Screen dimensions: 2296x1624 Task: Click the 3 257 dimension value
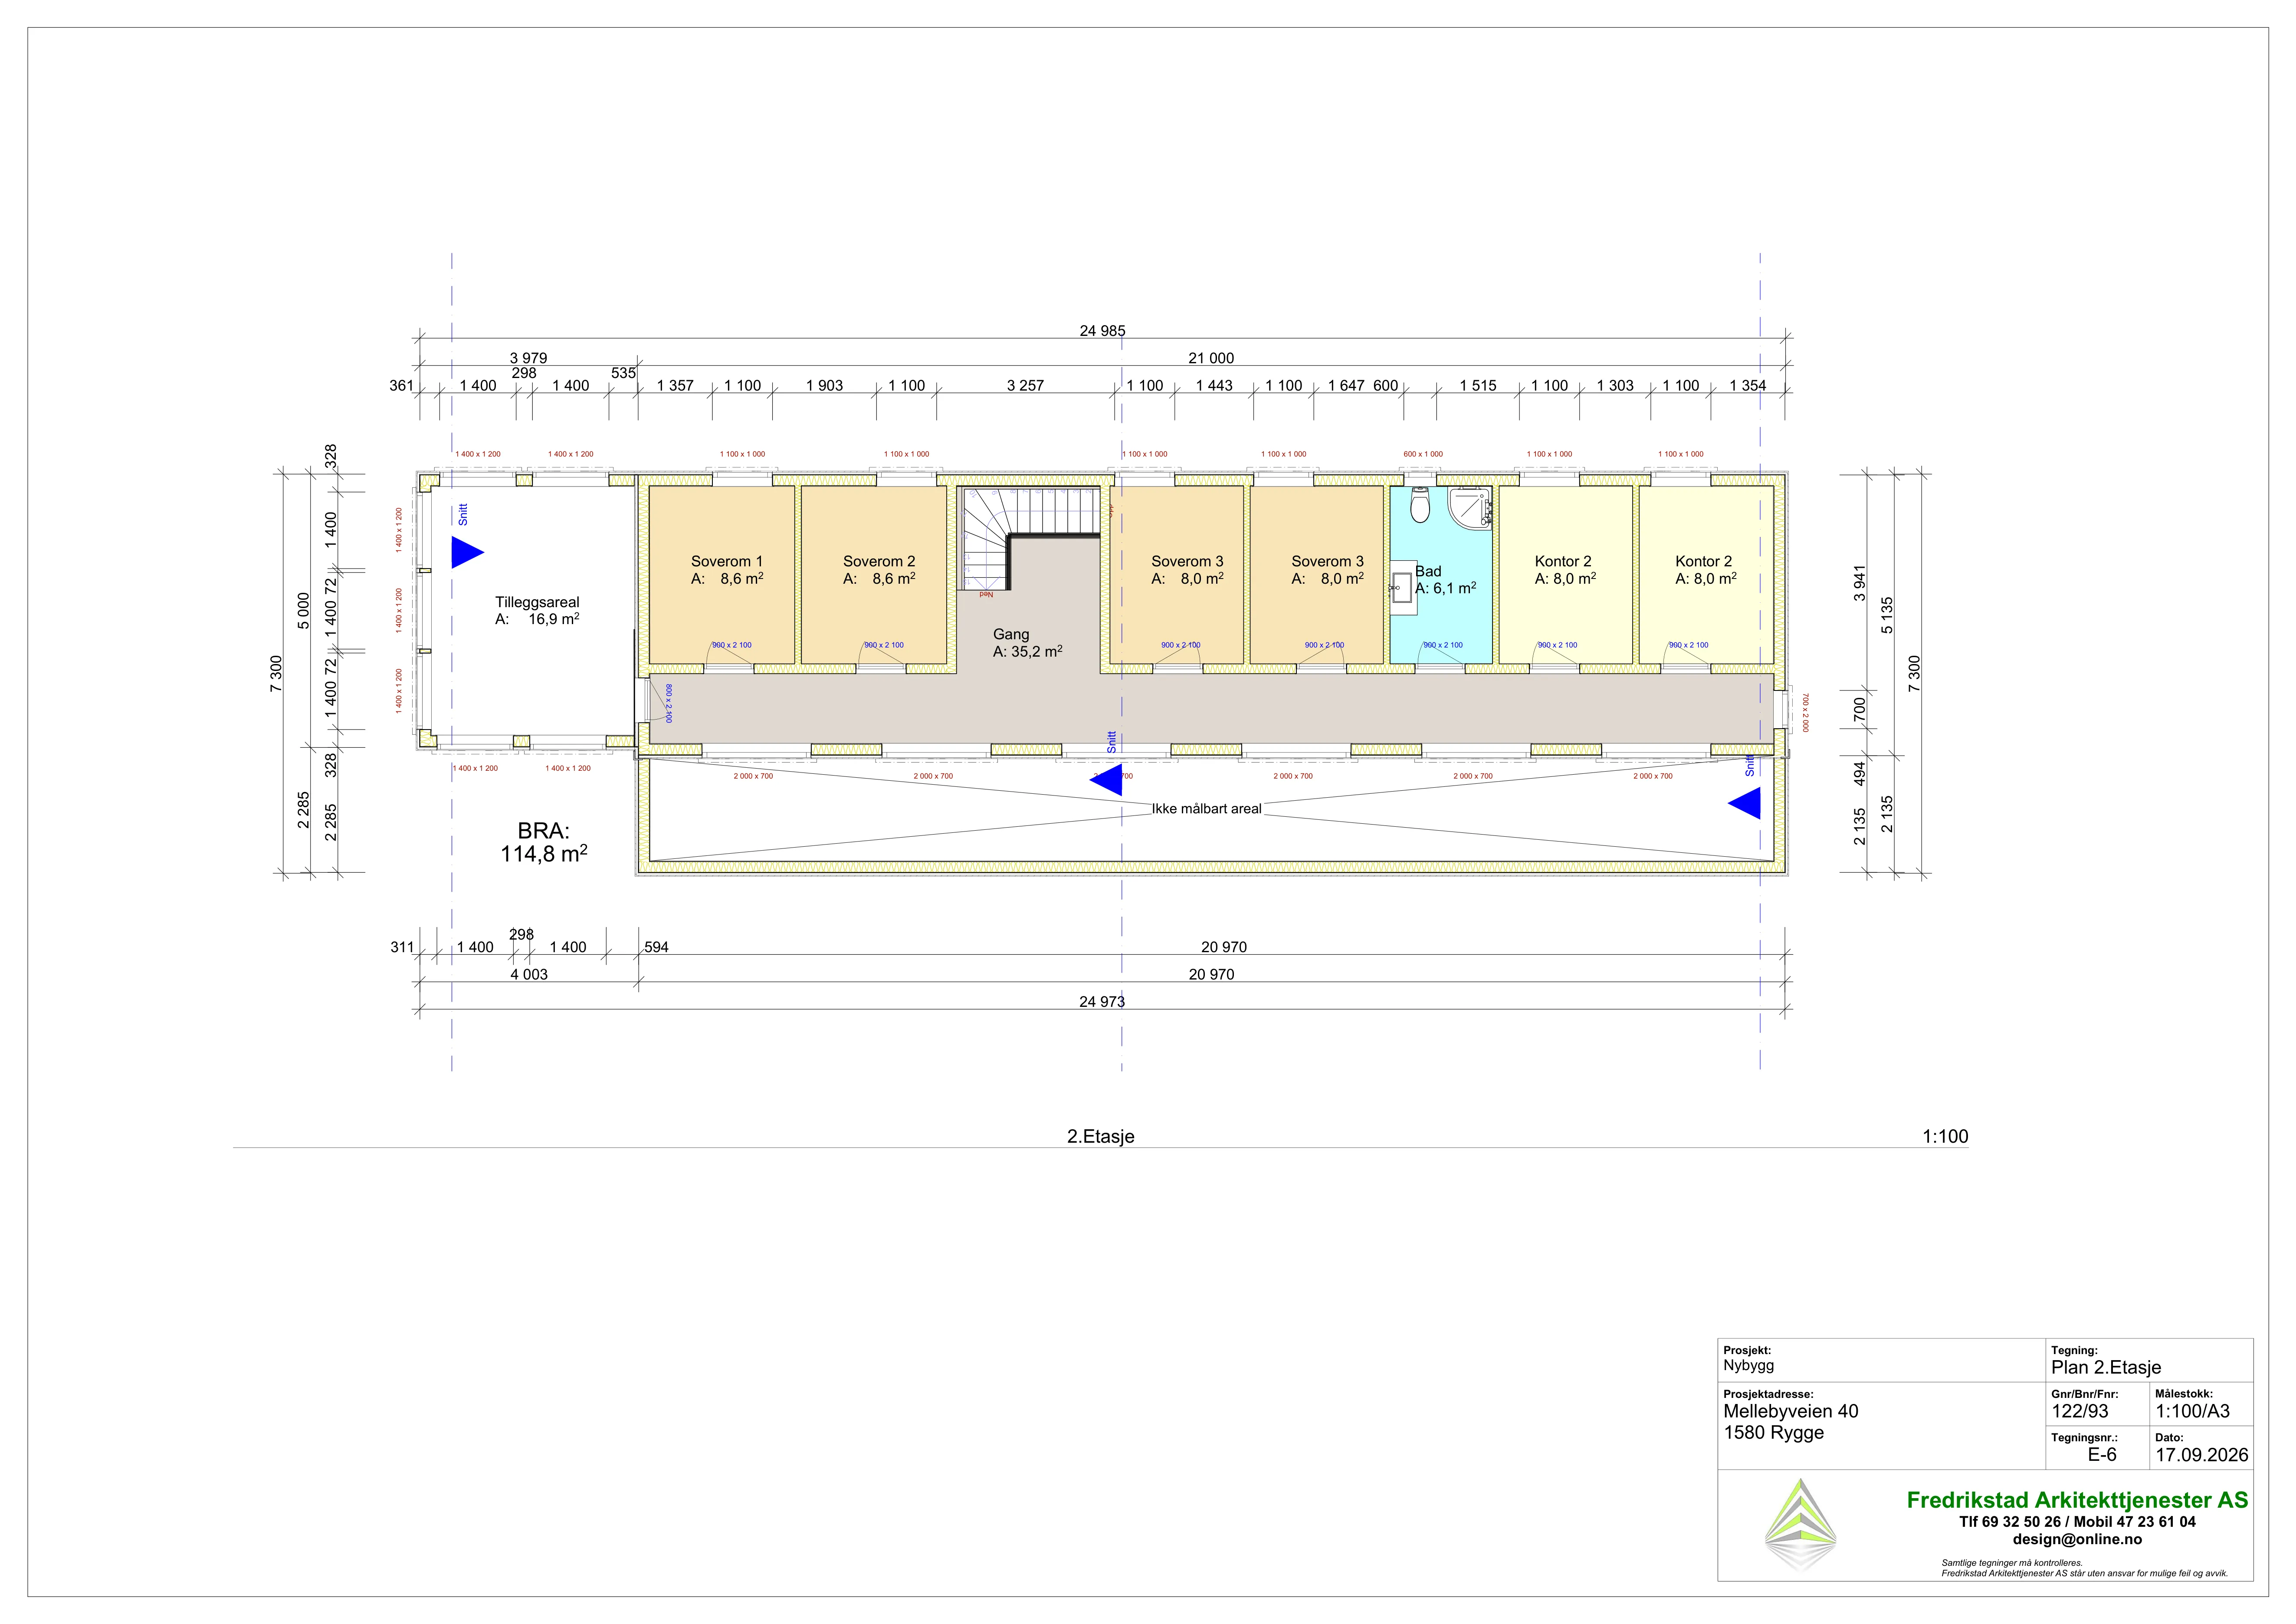(1025, 385)
